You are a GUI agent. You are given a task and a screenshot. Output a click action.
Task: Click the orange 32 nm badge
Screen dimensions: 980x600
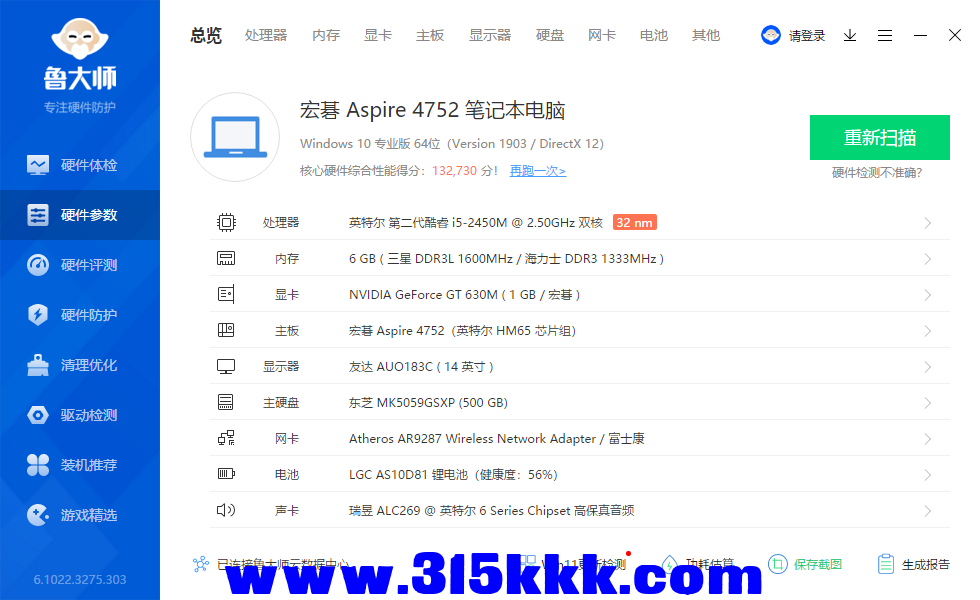[x=634, y=222]
